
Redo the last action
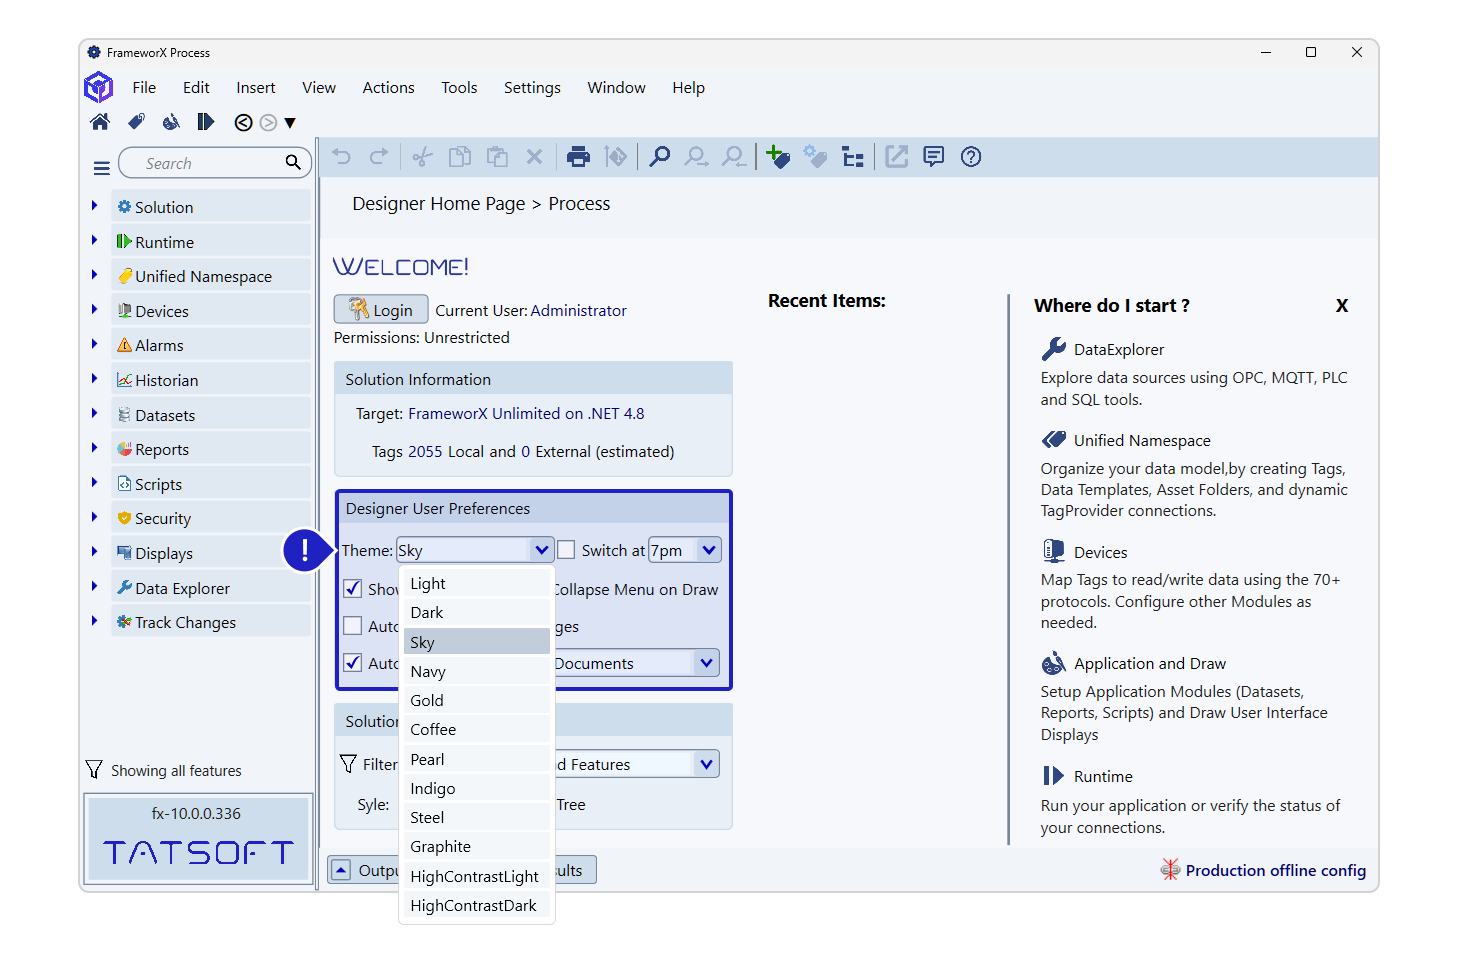click(379, 156)
